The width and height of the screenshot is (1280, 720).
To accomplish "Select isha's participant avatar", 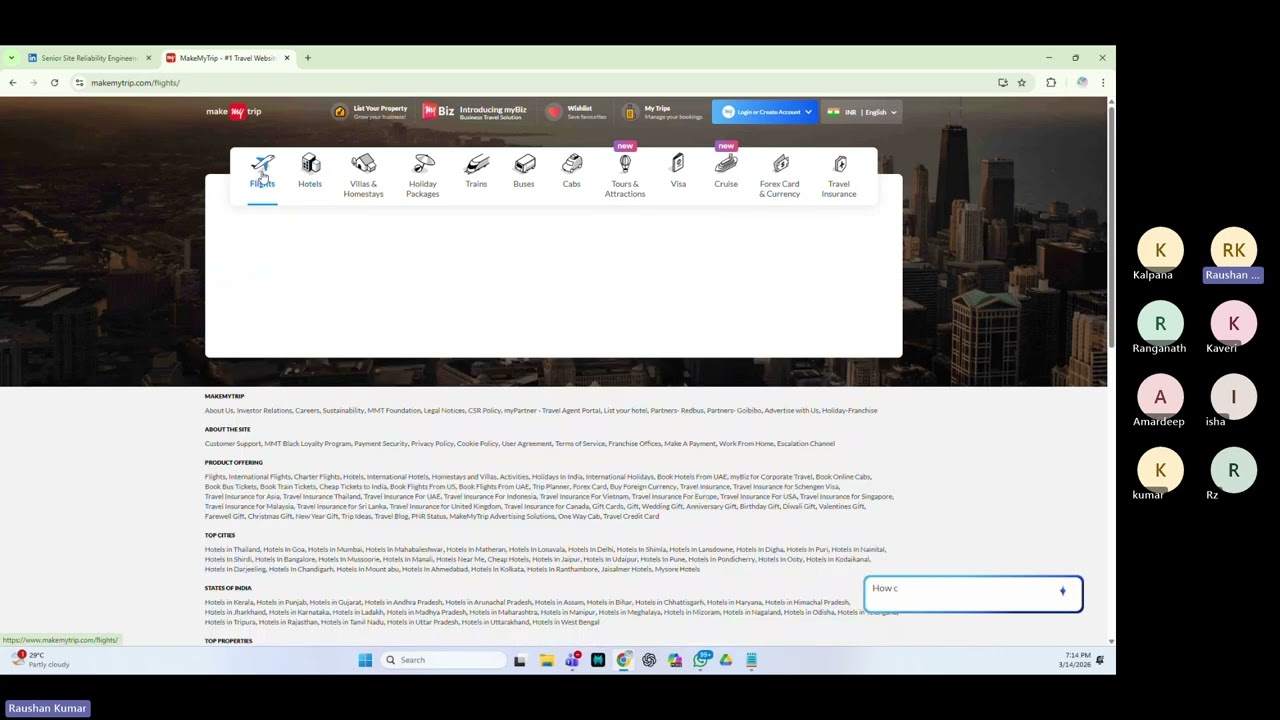I will click(x=1233, y=397).
